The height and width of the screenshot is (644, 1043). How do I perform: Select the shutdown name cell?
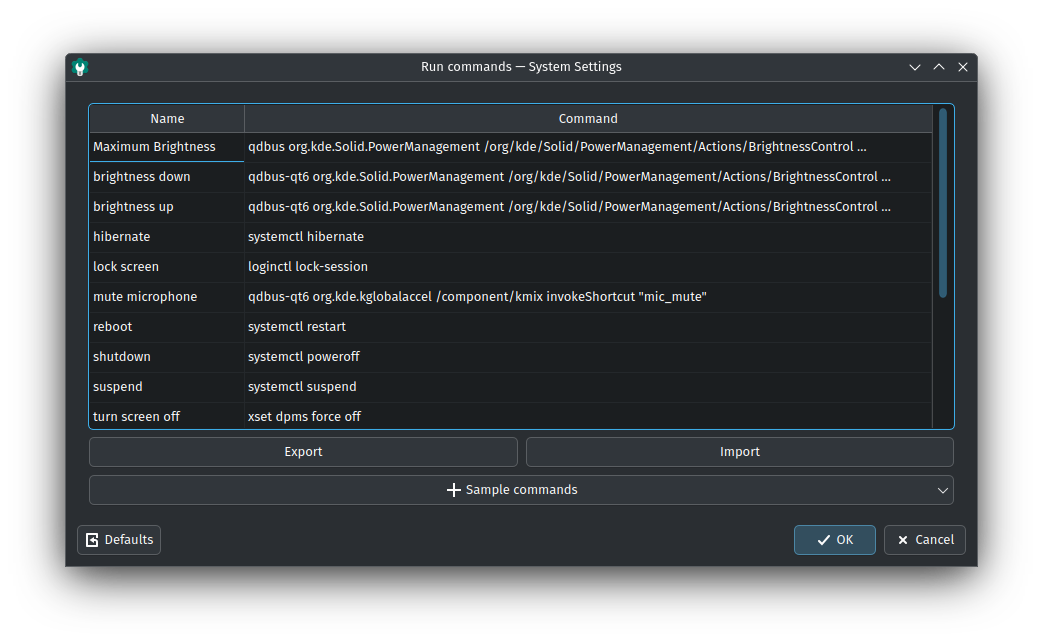167,357
